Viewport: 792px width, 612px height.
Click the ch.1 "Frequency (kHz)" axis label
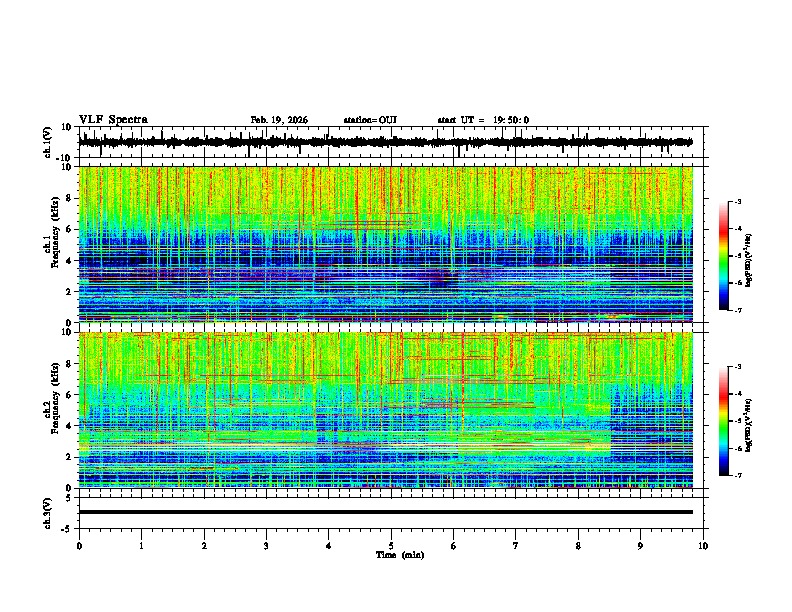pos(55,232)
